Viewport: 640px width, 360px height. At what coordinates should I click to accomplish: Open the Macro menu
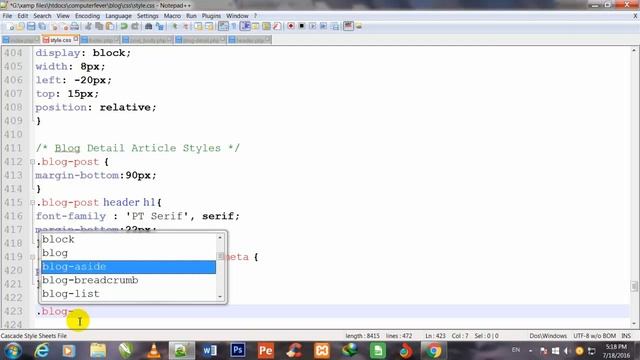(x=172, y=16)
